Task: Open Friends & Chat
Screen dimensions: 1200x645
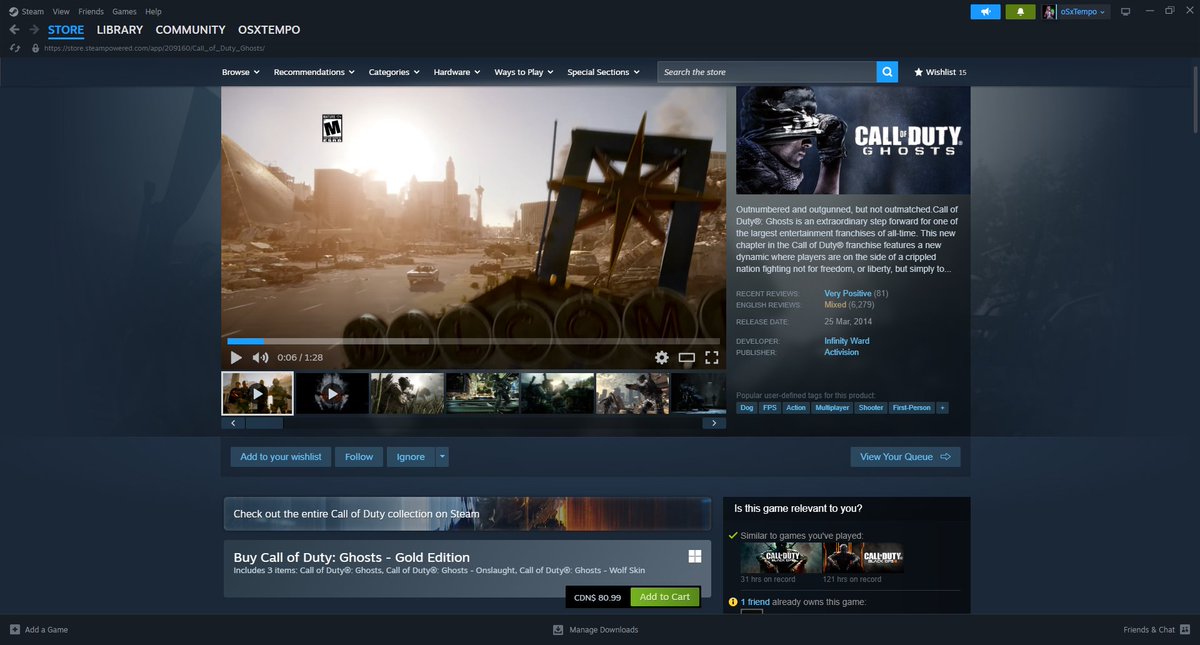Action: 1155,630
